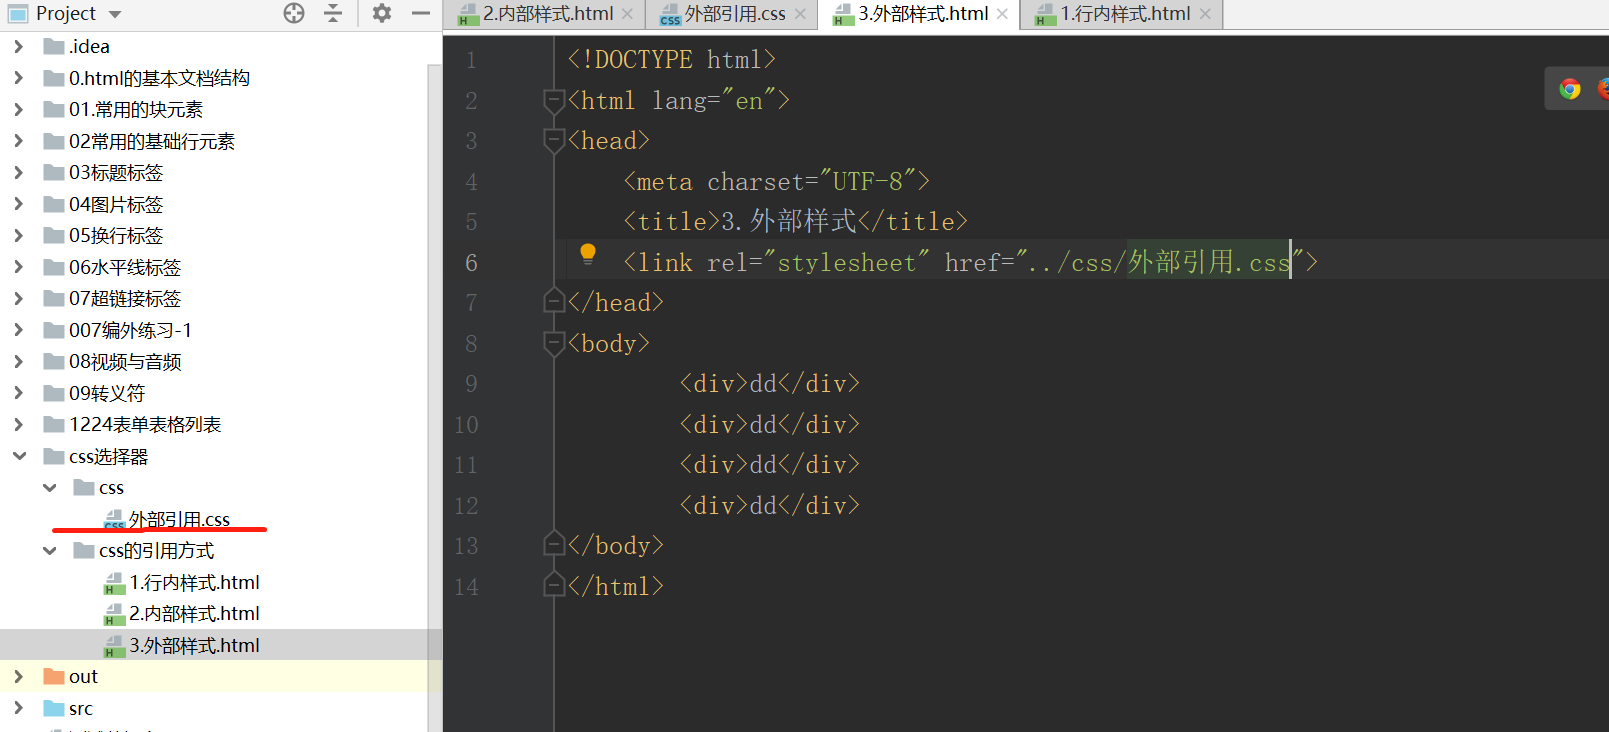Close the 3.外部样式.html tab

[1002, 14]
